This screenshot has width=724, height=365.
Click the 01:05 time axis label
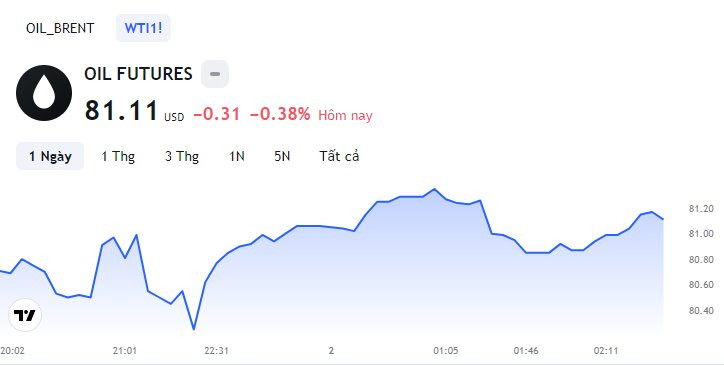coord(446,351)
